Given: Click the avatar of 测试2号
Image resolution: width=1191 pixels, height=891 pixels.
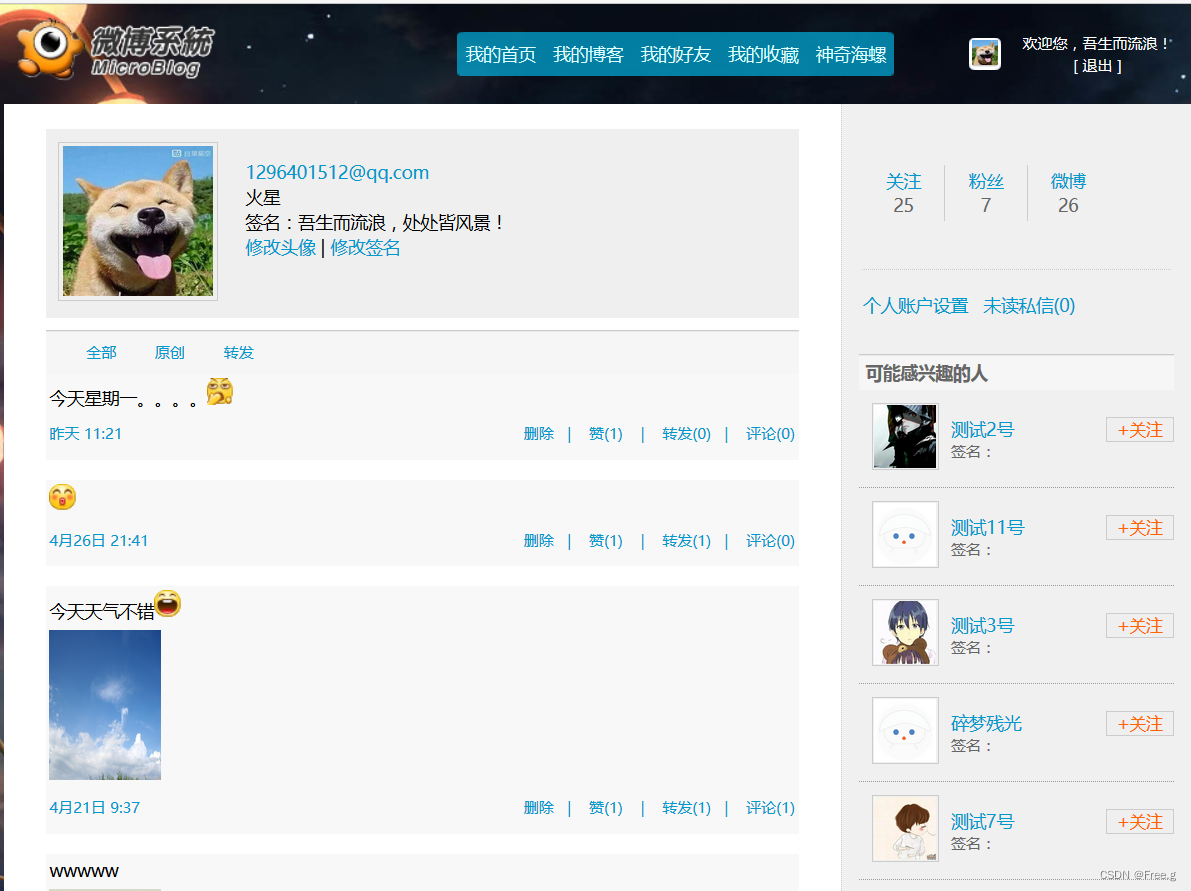Looking at the screenshot, I should point(905,436).
